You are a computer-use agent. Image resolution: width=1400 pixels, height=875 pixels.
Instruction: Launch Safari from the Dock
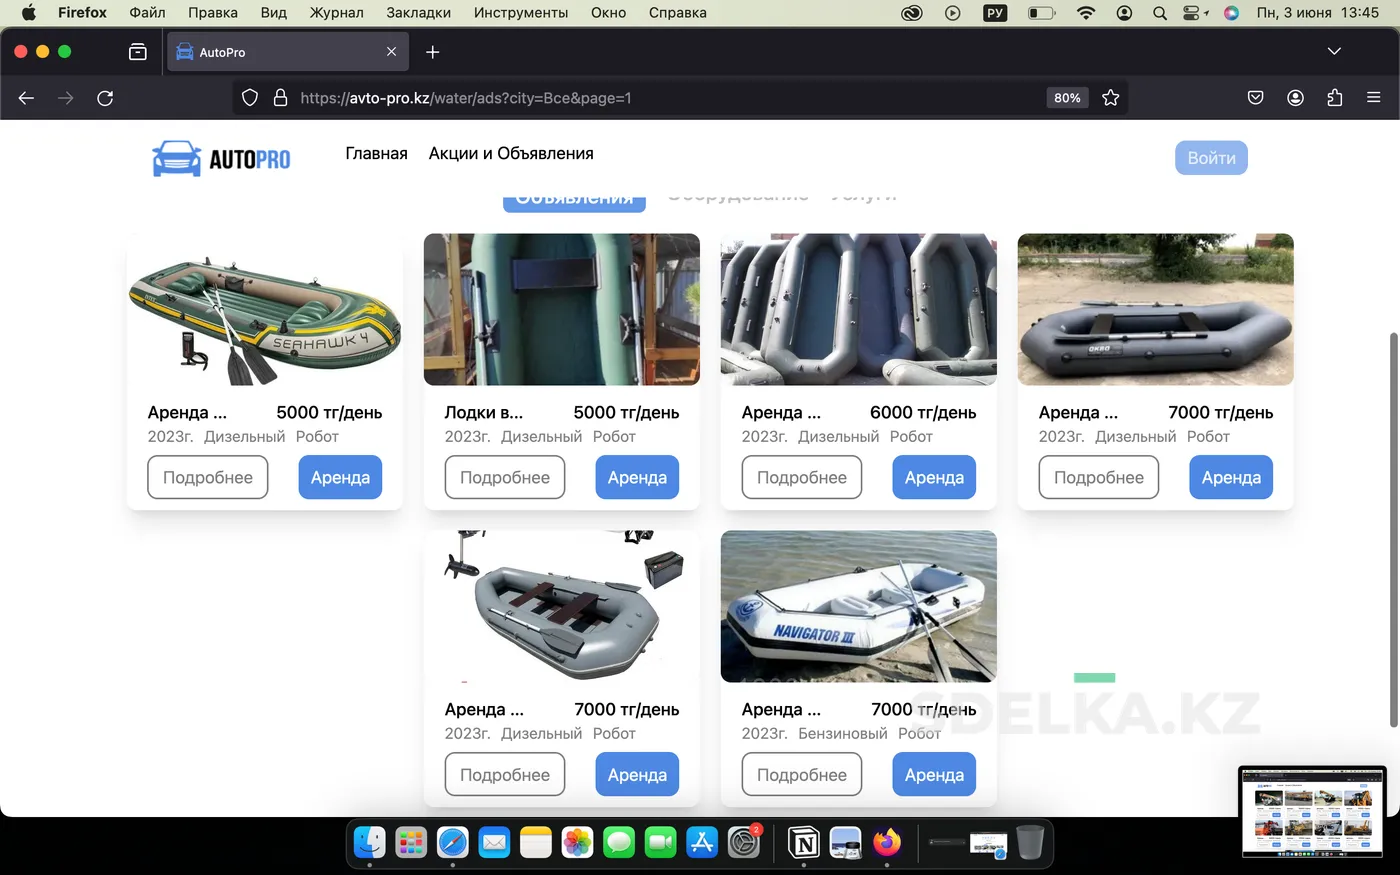tap(453, 843)
